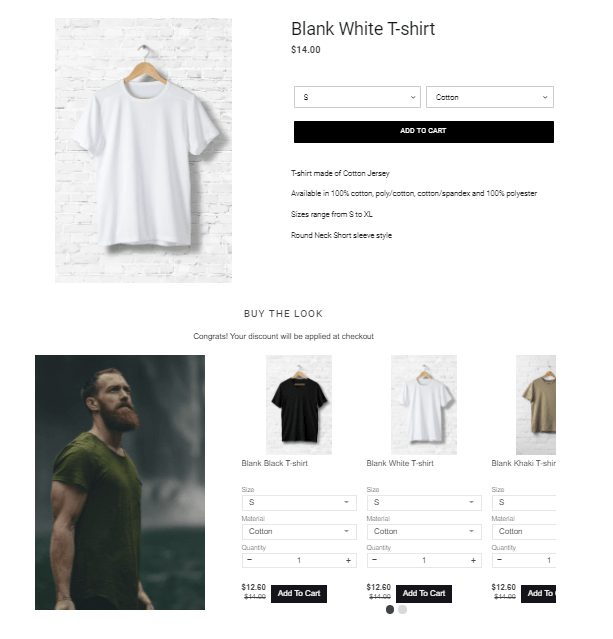Open main product Cotton material dropdown

[x=490, y=97]
